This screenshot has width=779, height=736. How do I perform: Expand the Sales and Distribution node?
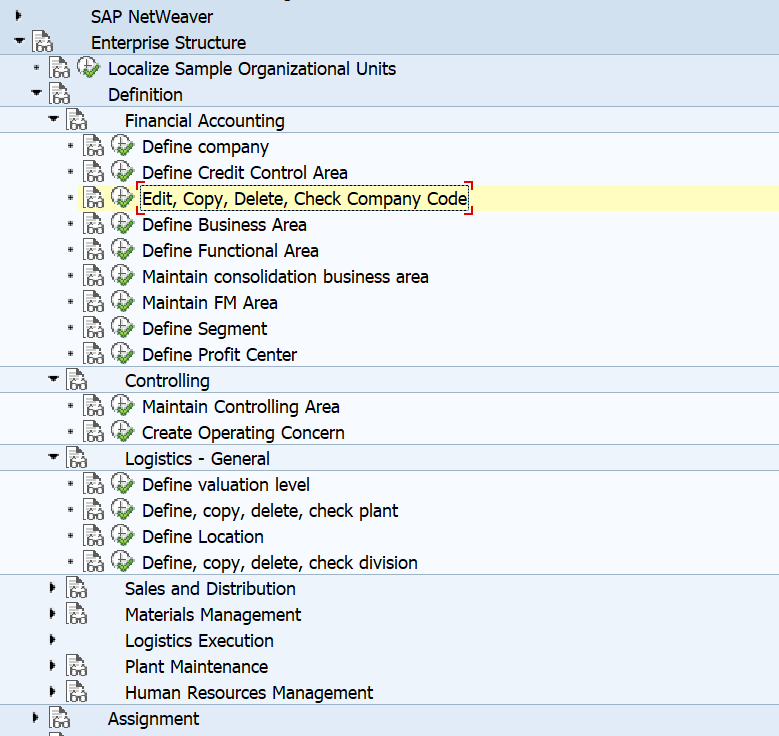click(x=53, y=588)
